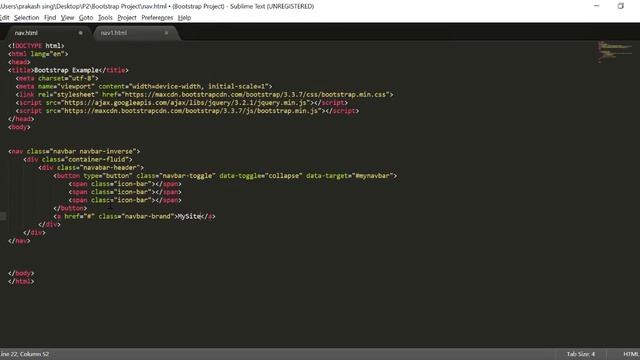
Task: Restore down the Sublime Text window
Action: point(621,6)
